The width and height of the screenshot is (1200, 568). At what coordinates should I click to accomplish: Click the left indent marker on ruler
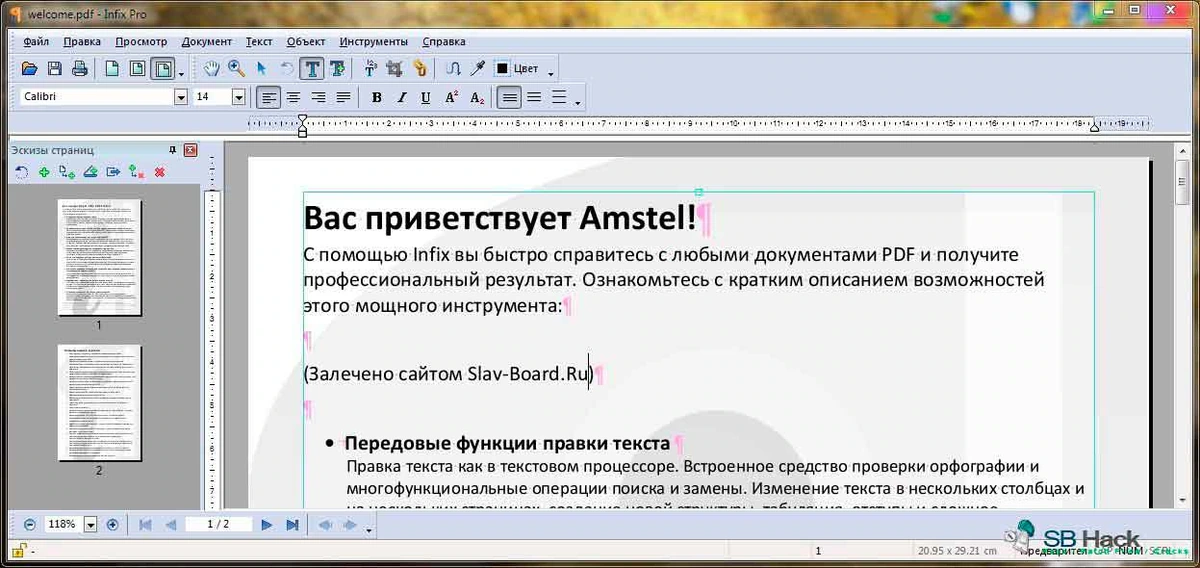pos(302,124)
